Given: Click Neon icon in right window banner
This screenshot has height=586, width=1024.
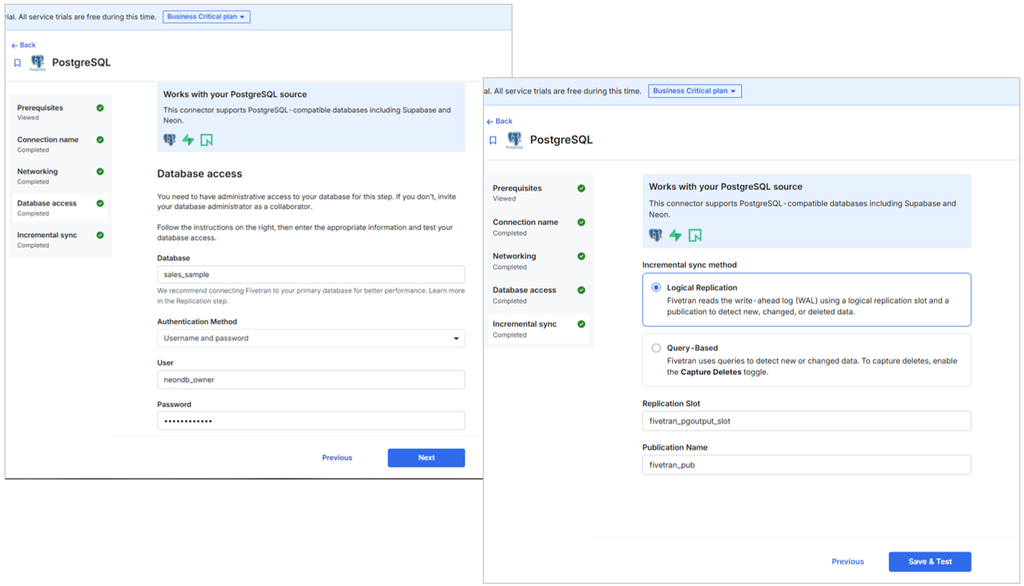Looking at the screenshot, I should (x=695, y=235).
